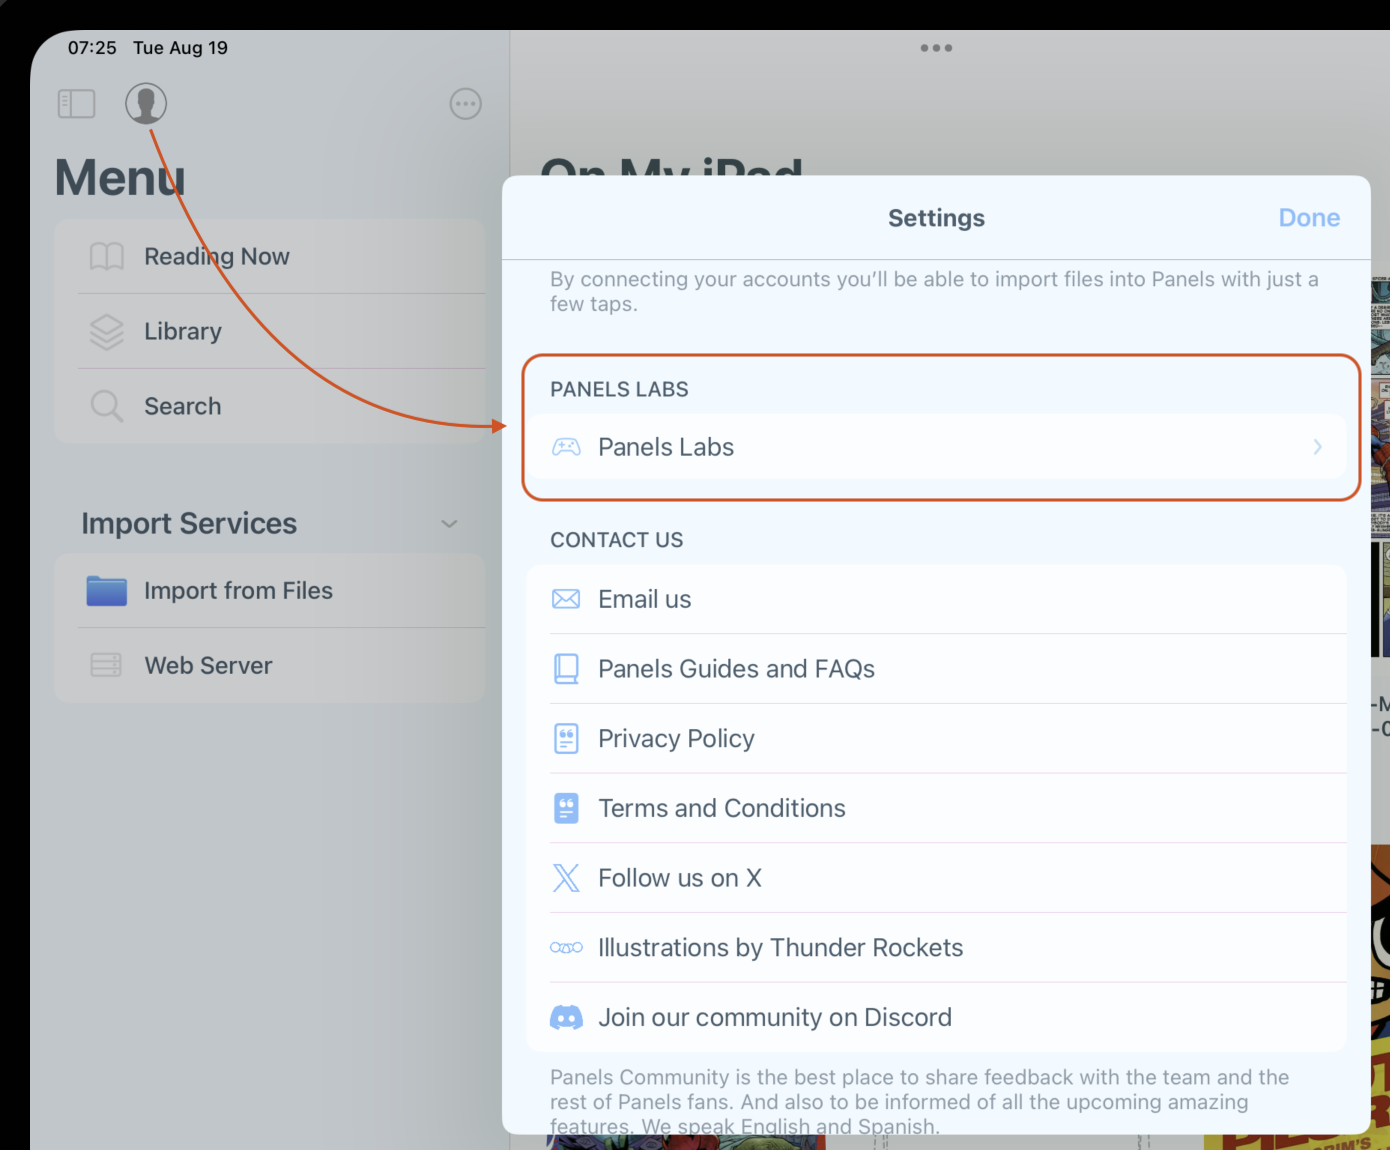This screenshot has height=1150, width=1390.
Task: Click the CONTACT US section header
Action: pos(617,540)
